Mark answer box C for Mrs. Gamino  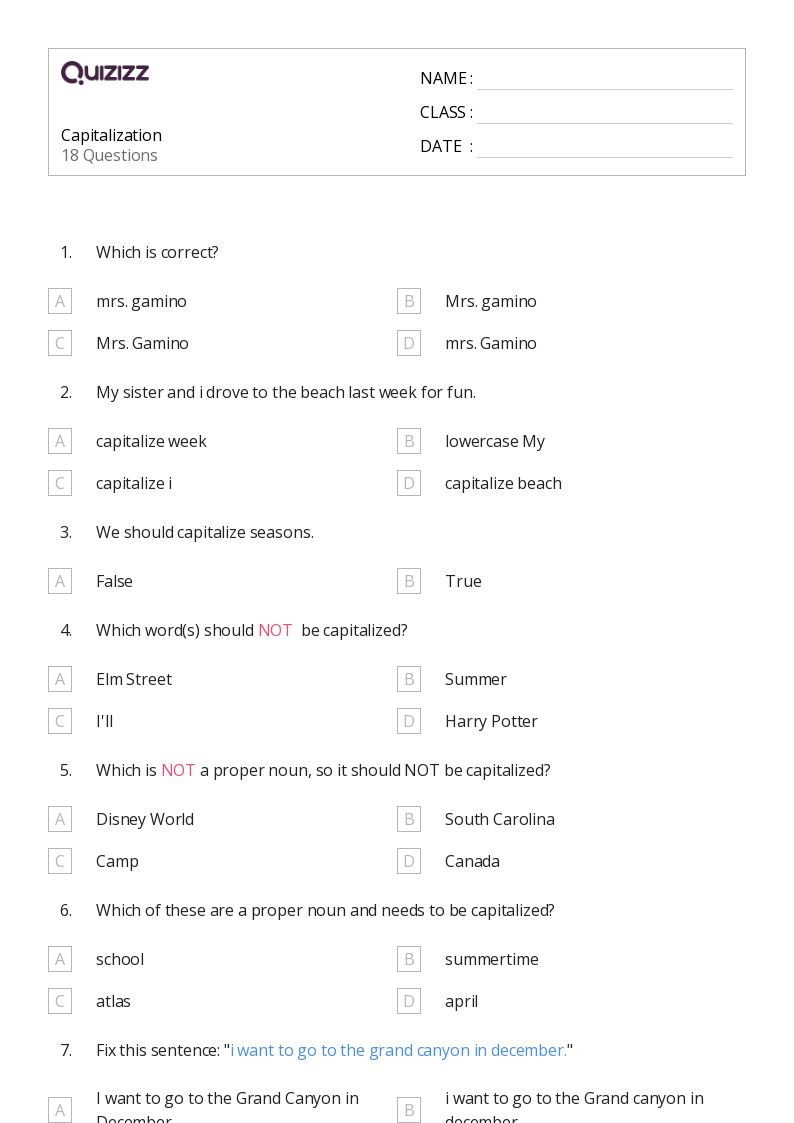point(60,343)
